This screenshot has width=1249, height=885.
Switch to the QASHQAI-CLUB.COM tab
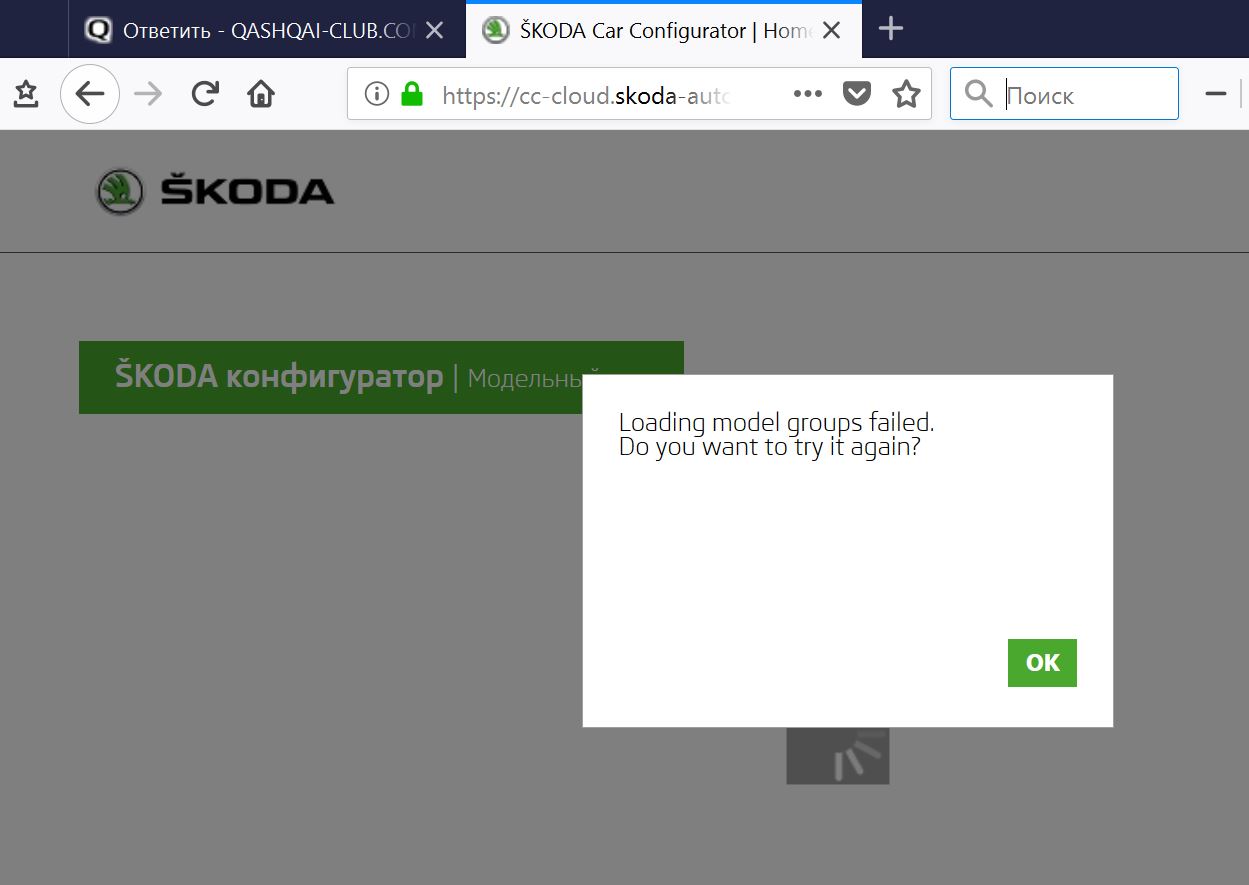click(x=250, y=30)
